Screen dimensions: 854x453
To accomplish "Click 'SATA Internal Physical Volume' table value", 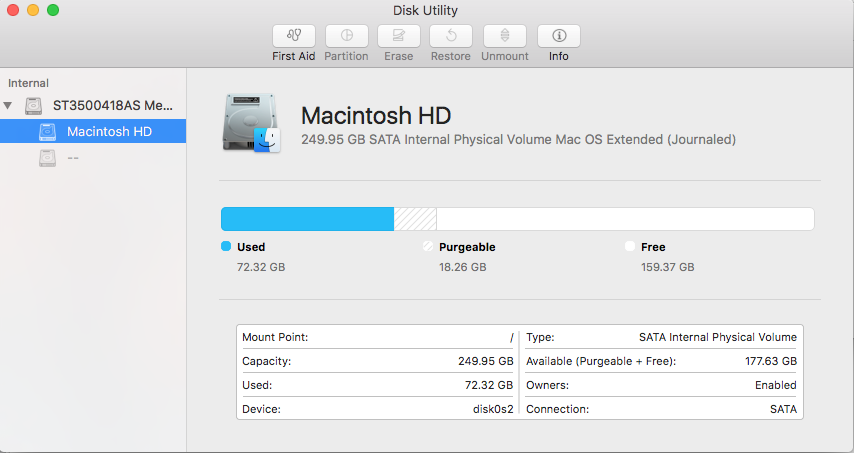I will tap(718, 338).
